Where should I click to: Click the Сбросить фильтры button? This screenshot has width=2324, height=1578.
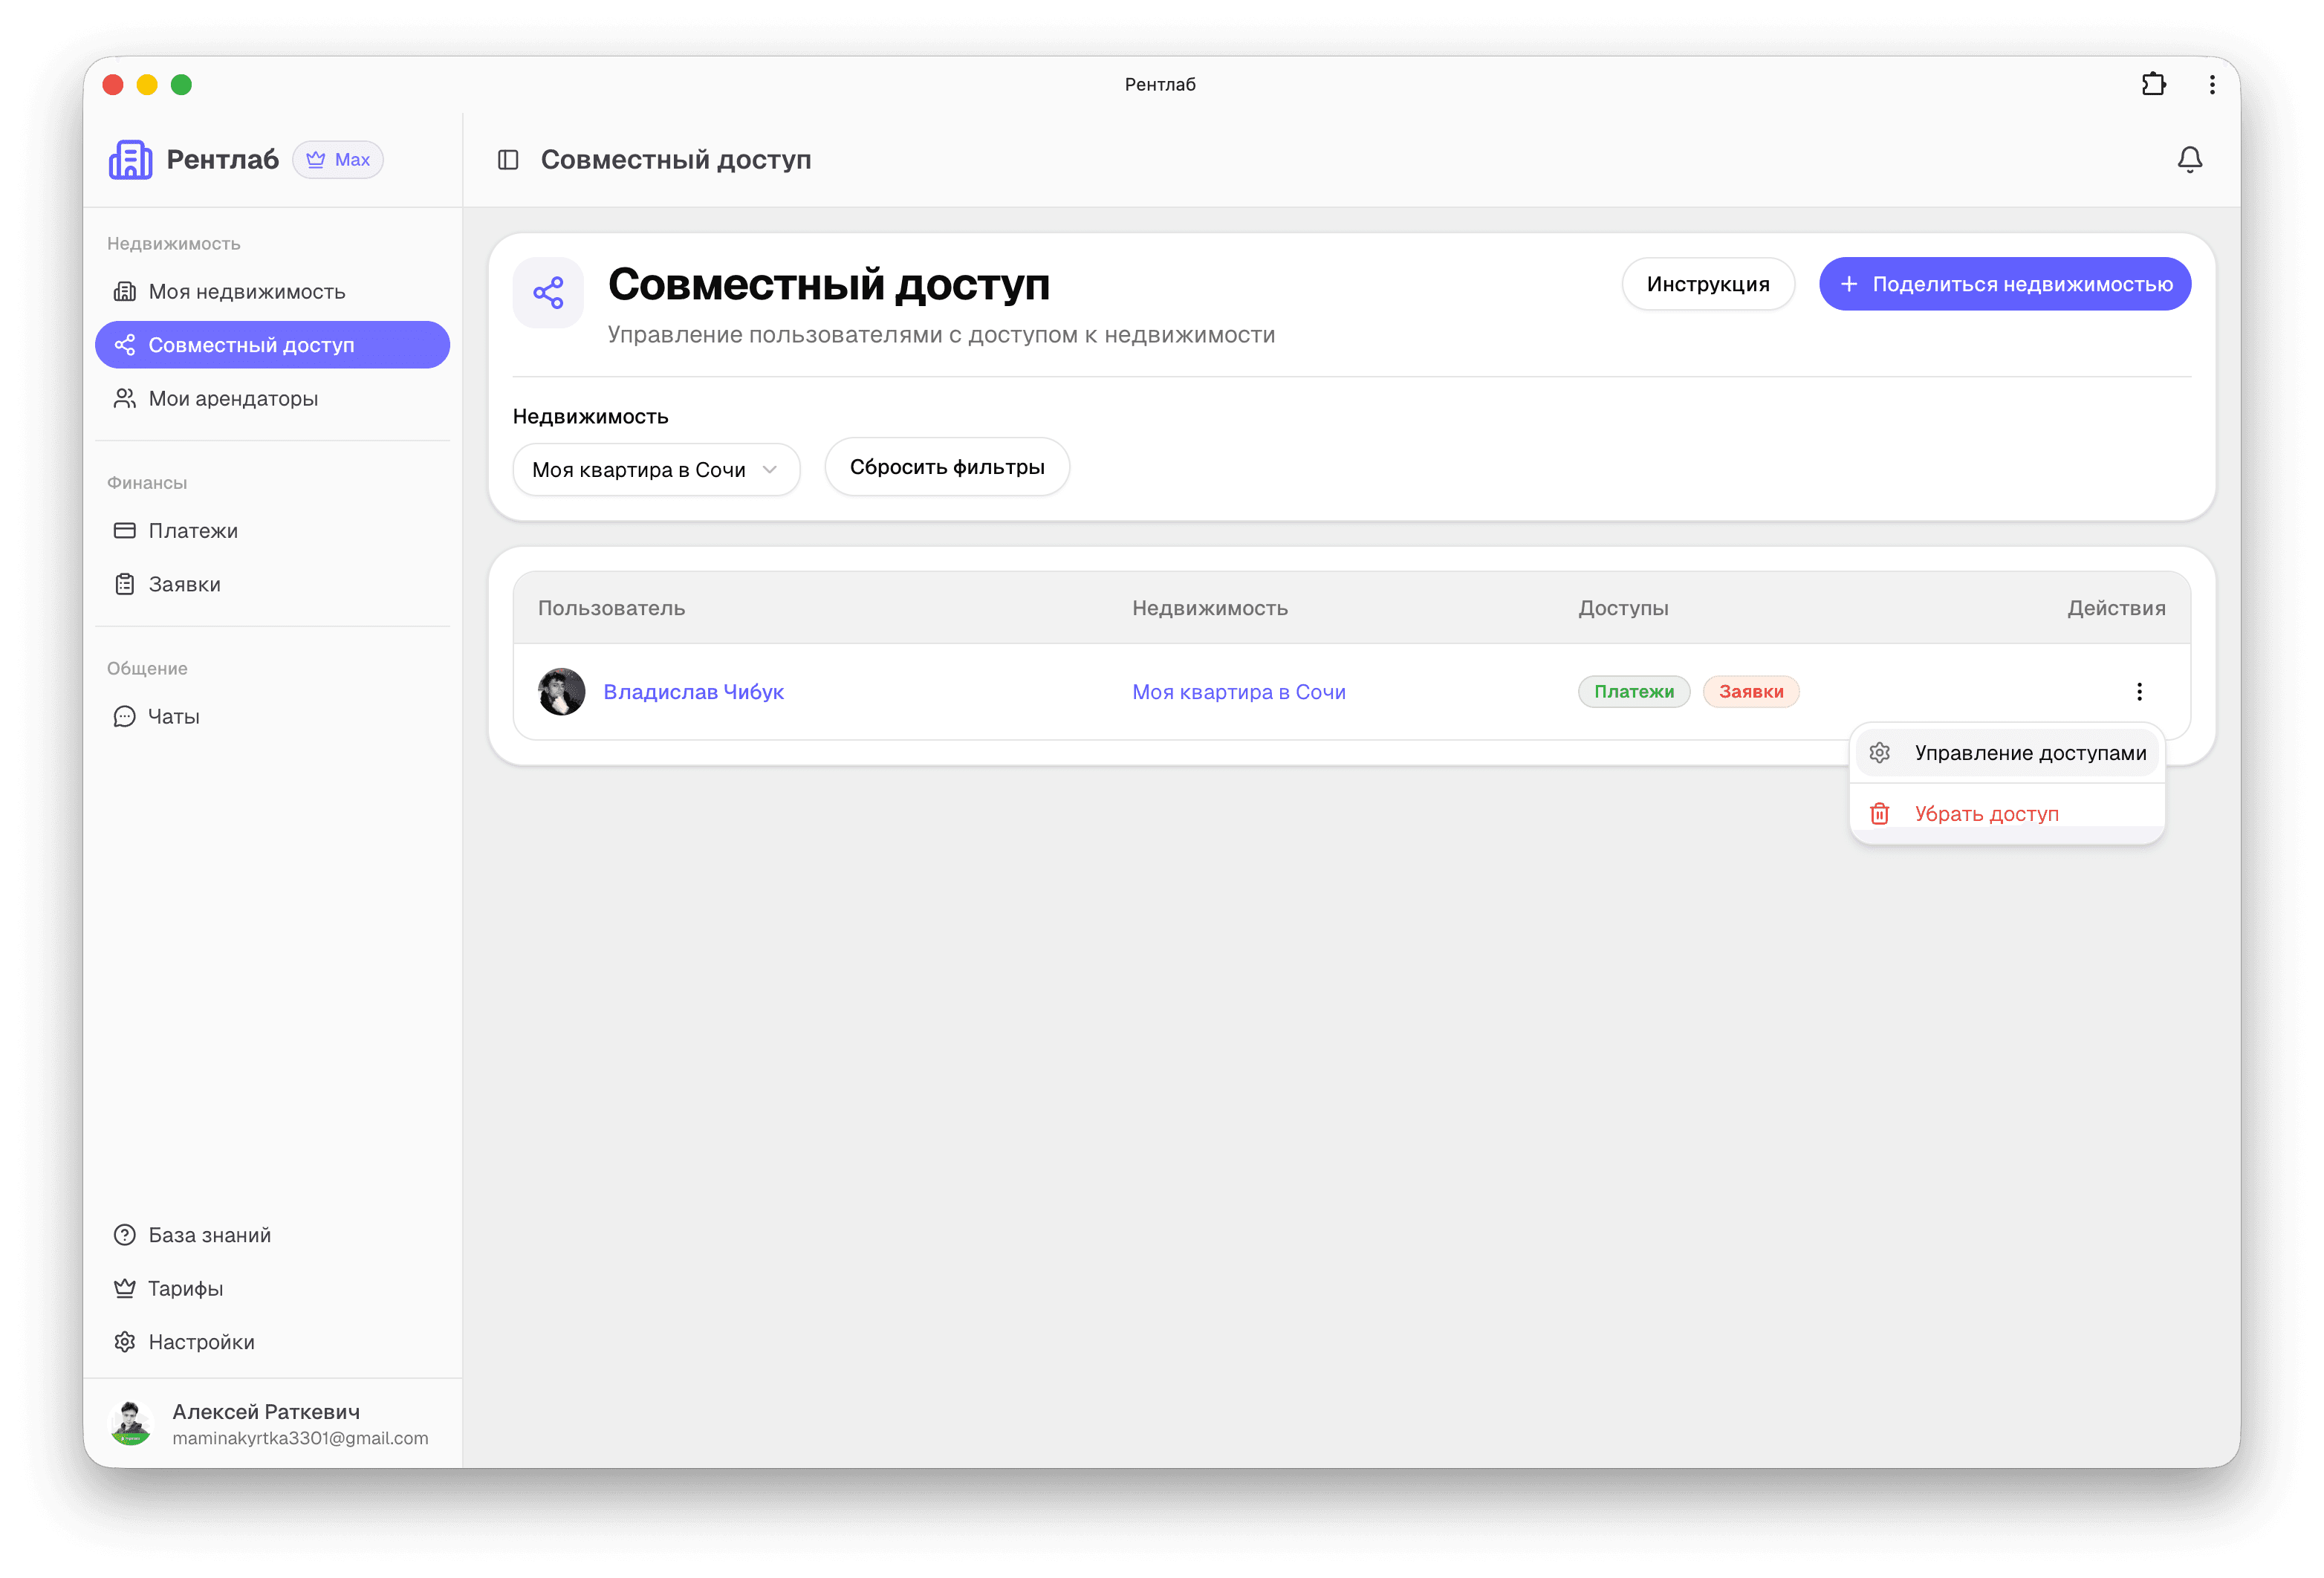tap(946, 466)
